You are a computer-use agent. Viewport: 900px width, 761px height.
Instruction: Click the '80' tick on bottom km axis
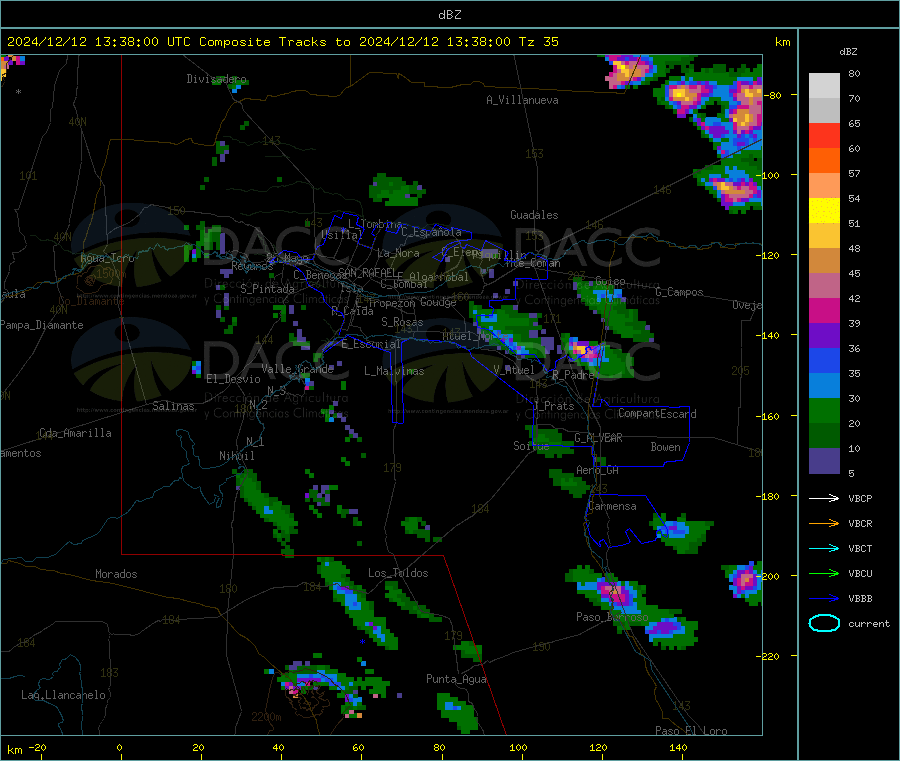[x=439, y=747]
